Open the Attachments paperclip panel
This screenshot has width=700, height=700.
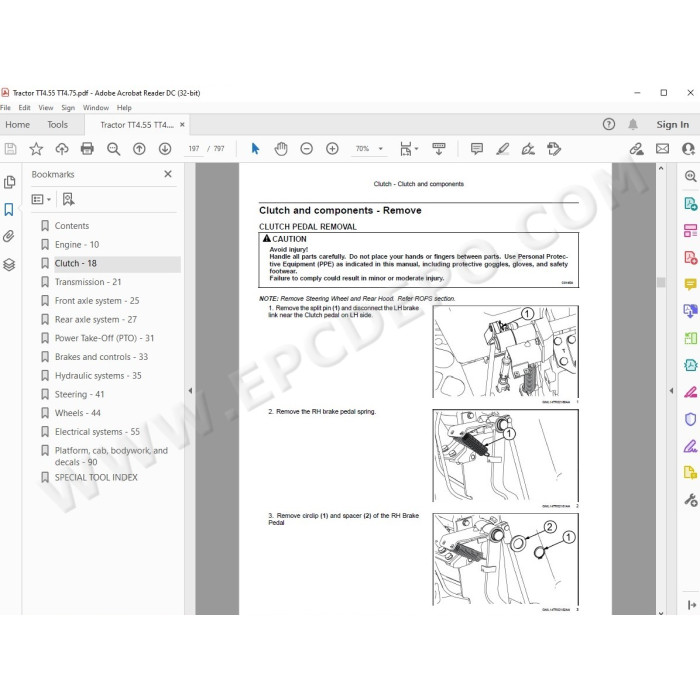[x=9, y=237]
